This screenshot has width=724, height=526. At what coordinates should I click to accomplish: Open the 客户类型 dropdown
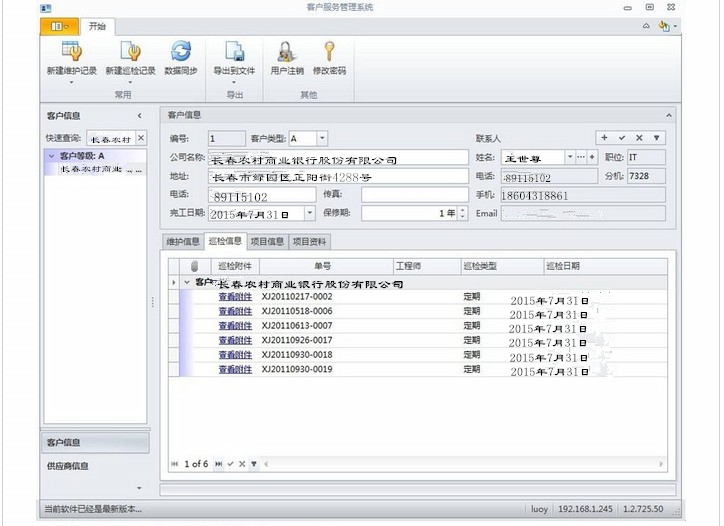tap(322, 139)
